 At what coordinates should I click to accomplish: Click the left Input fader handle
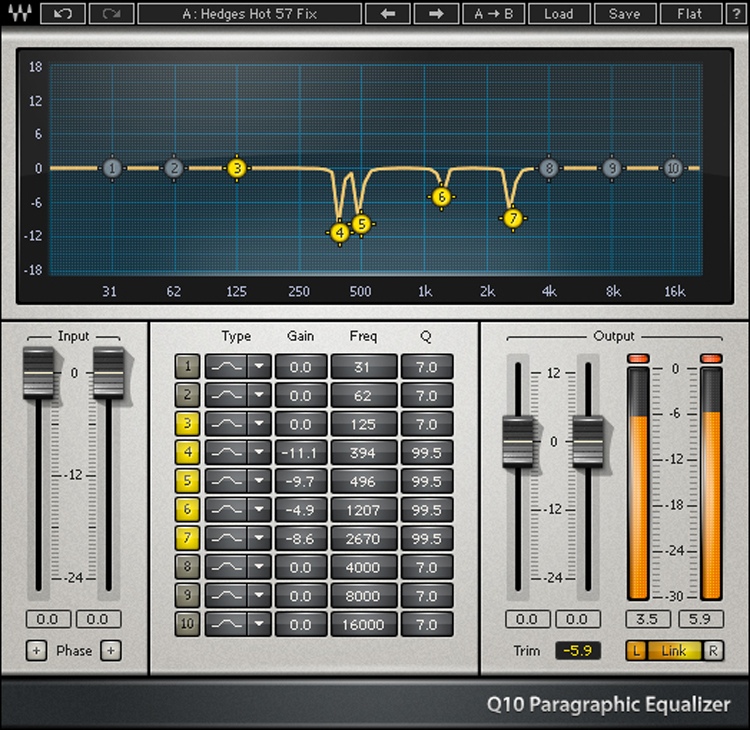(x=37, y=372)
